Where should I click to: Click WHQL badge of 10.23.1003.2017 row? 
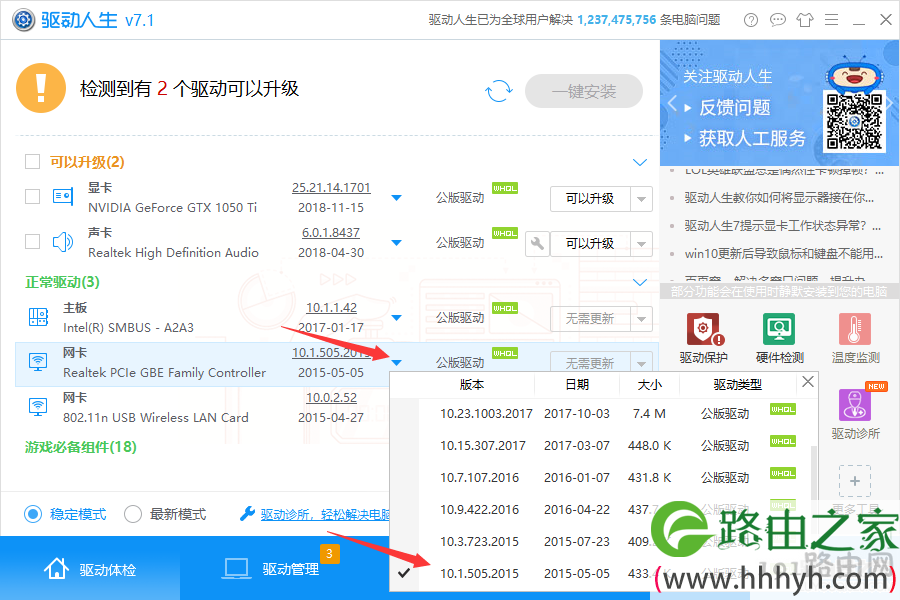point(783,410)
